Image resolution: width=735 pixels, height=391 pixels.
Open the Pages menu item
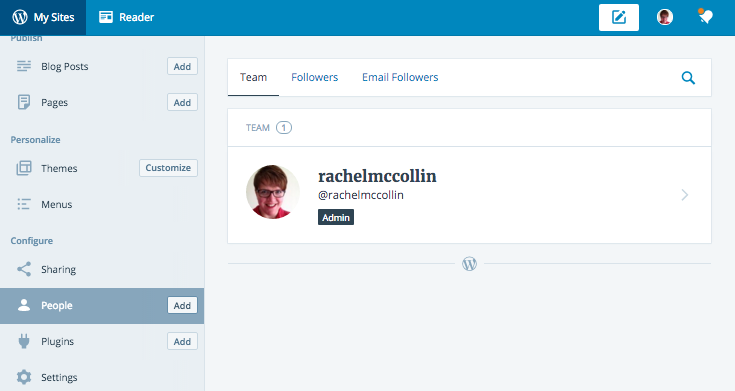click(54, 103)
